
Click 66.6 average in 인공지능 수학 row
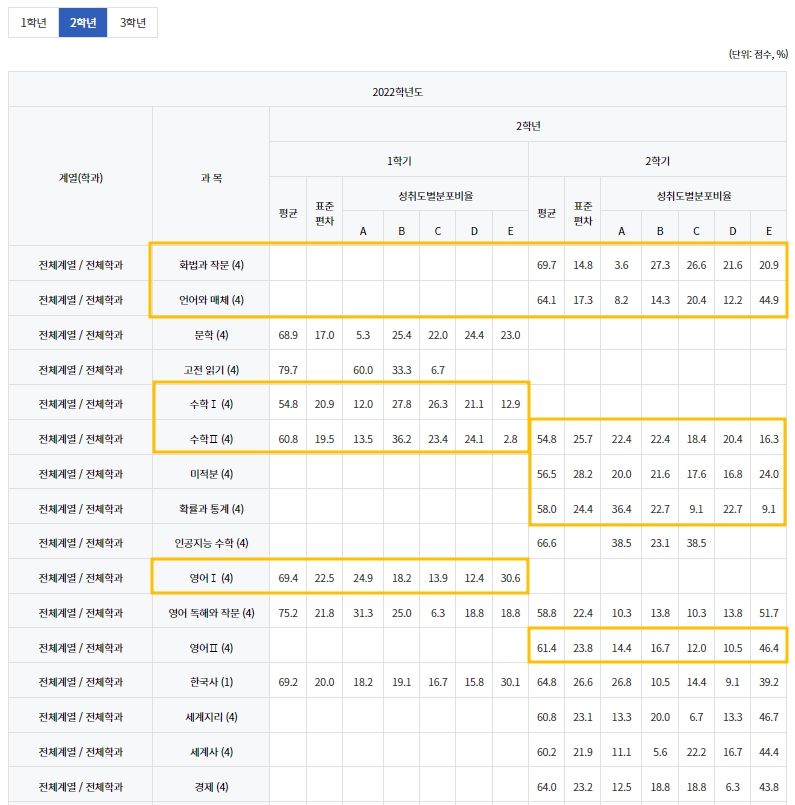tap(546, 543)
